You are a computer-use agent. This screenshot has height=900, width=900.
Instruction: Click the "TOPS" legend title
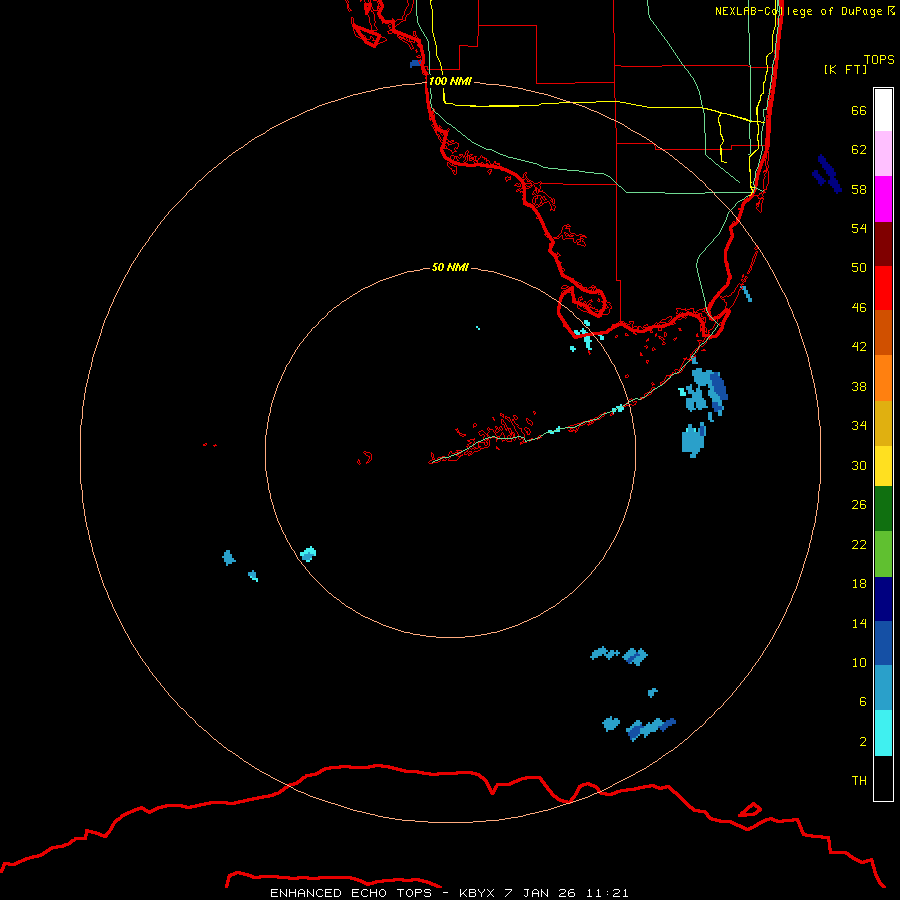tap(879, 60)
